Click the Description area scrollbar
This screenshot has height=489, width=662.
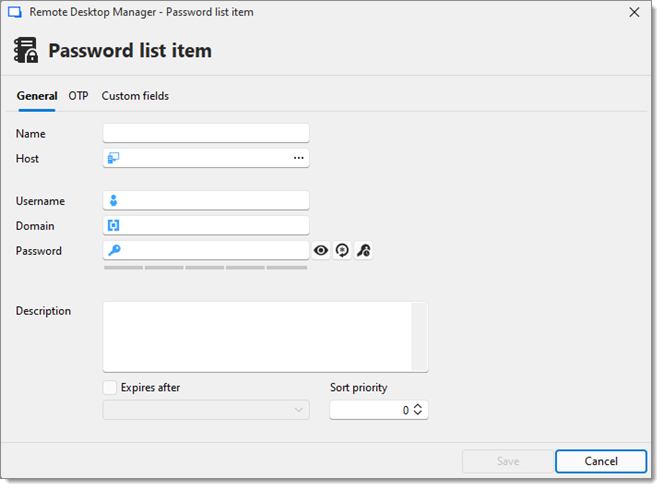point(419,337)
